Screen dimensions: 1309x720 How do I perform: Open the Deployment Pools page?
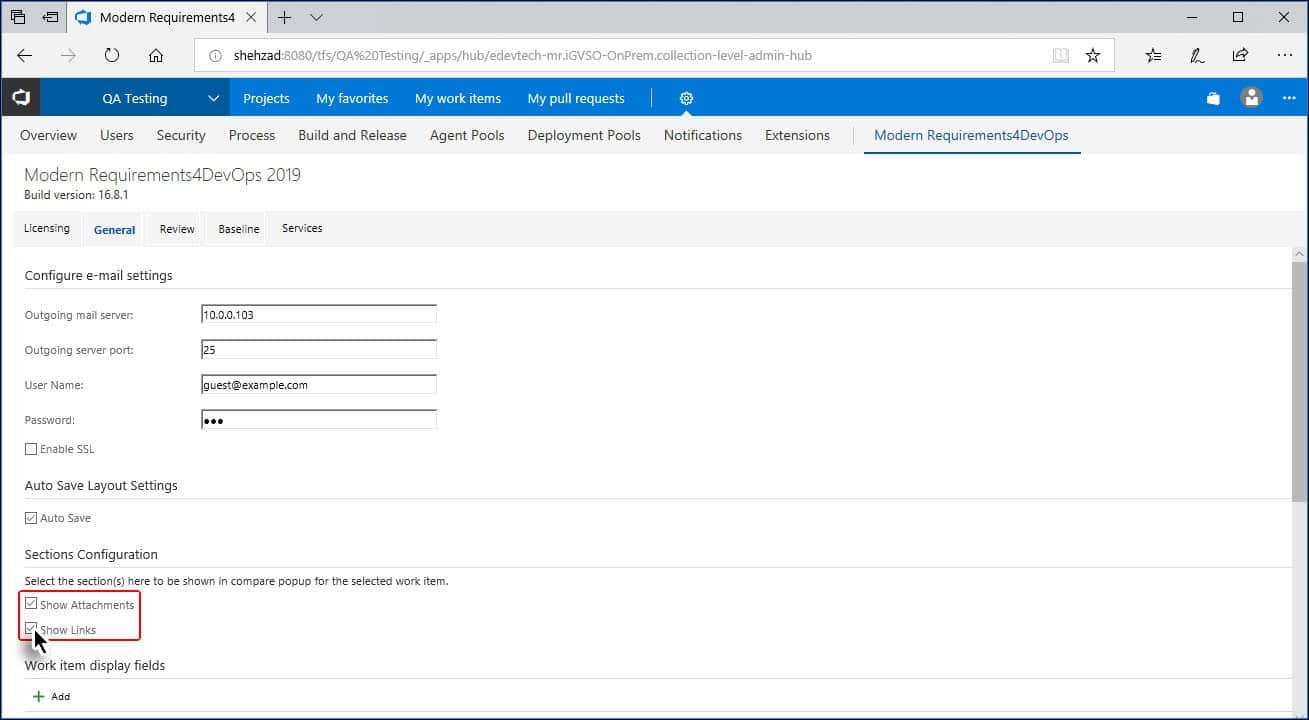click(x=584, y=135)
